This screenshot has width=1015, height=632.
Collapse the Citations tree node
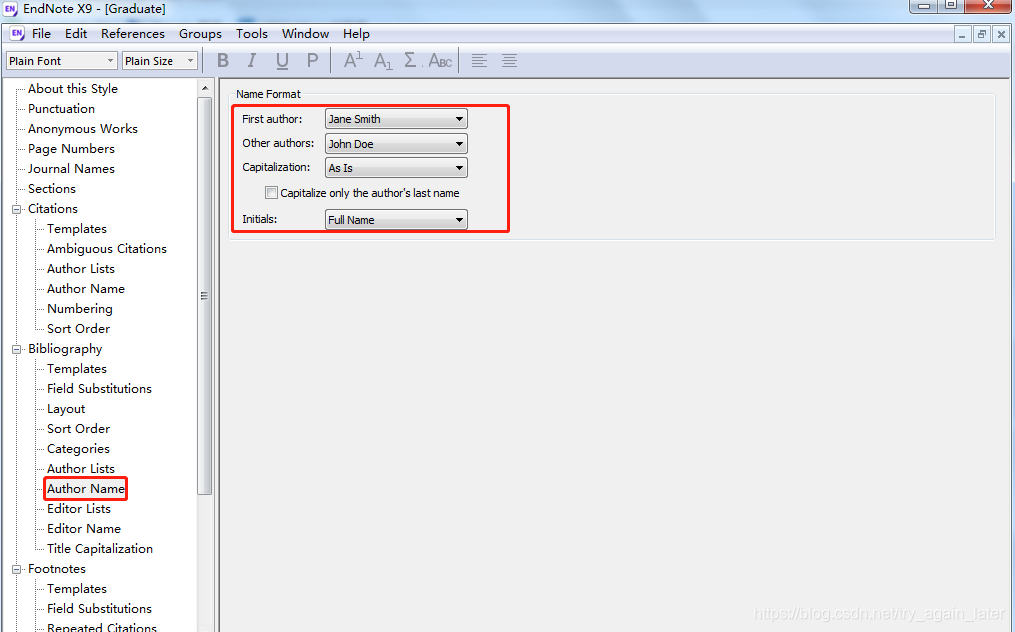tap(17, 209)
